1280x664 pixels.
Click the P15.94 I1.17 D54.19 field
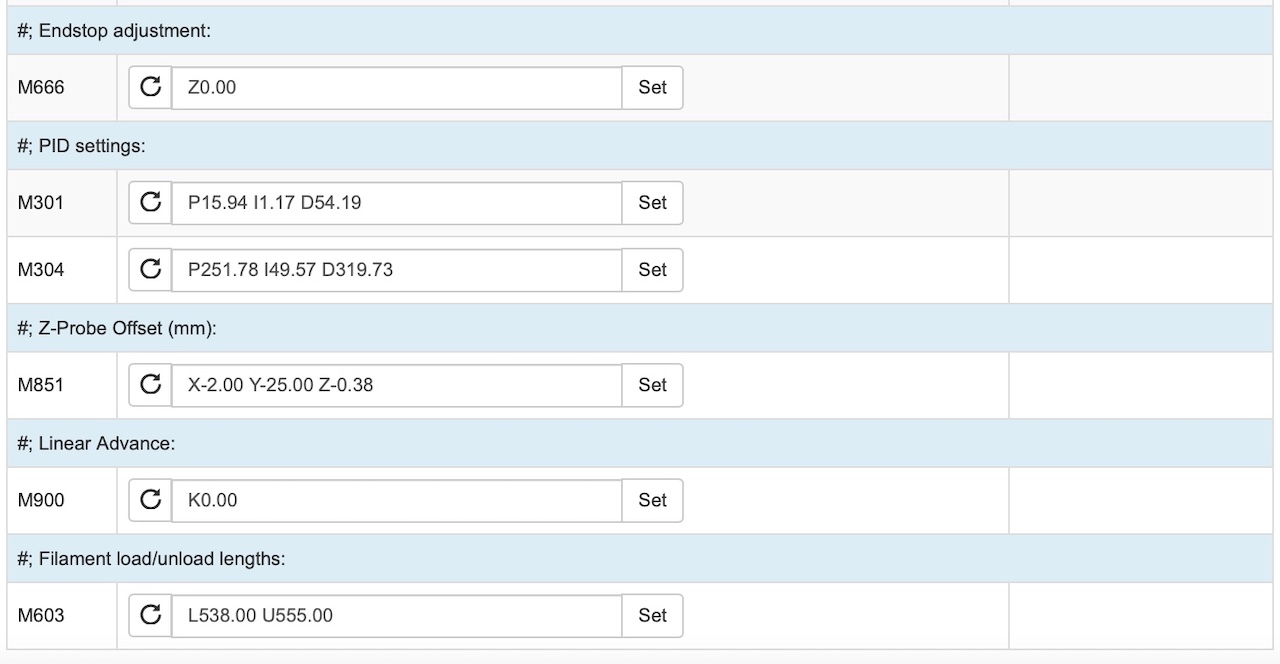point(396,203)
